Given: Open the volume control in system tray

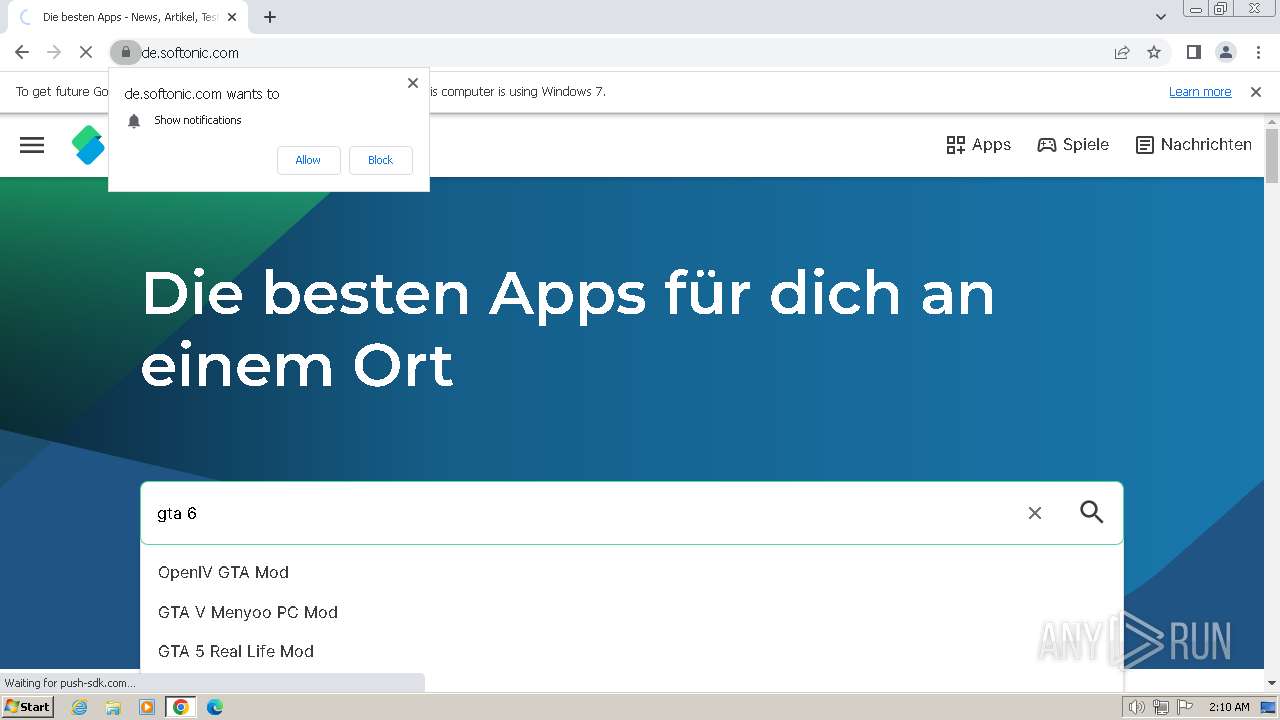Looking at the screenshot, I should coord(1137,707).
